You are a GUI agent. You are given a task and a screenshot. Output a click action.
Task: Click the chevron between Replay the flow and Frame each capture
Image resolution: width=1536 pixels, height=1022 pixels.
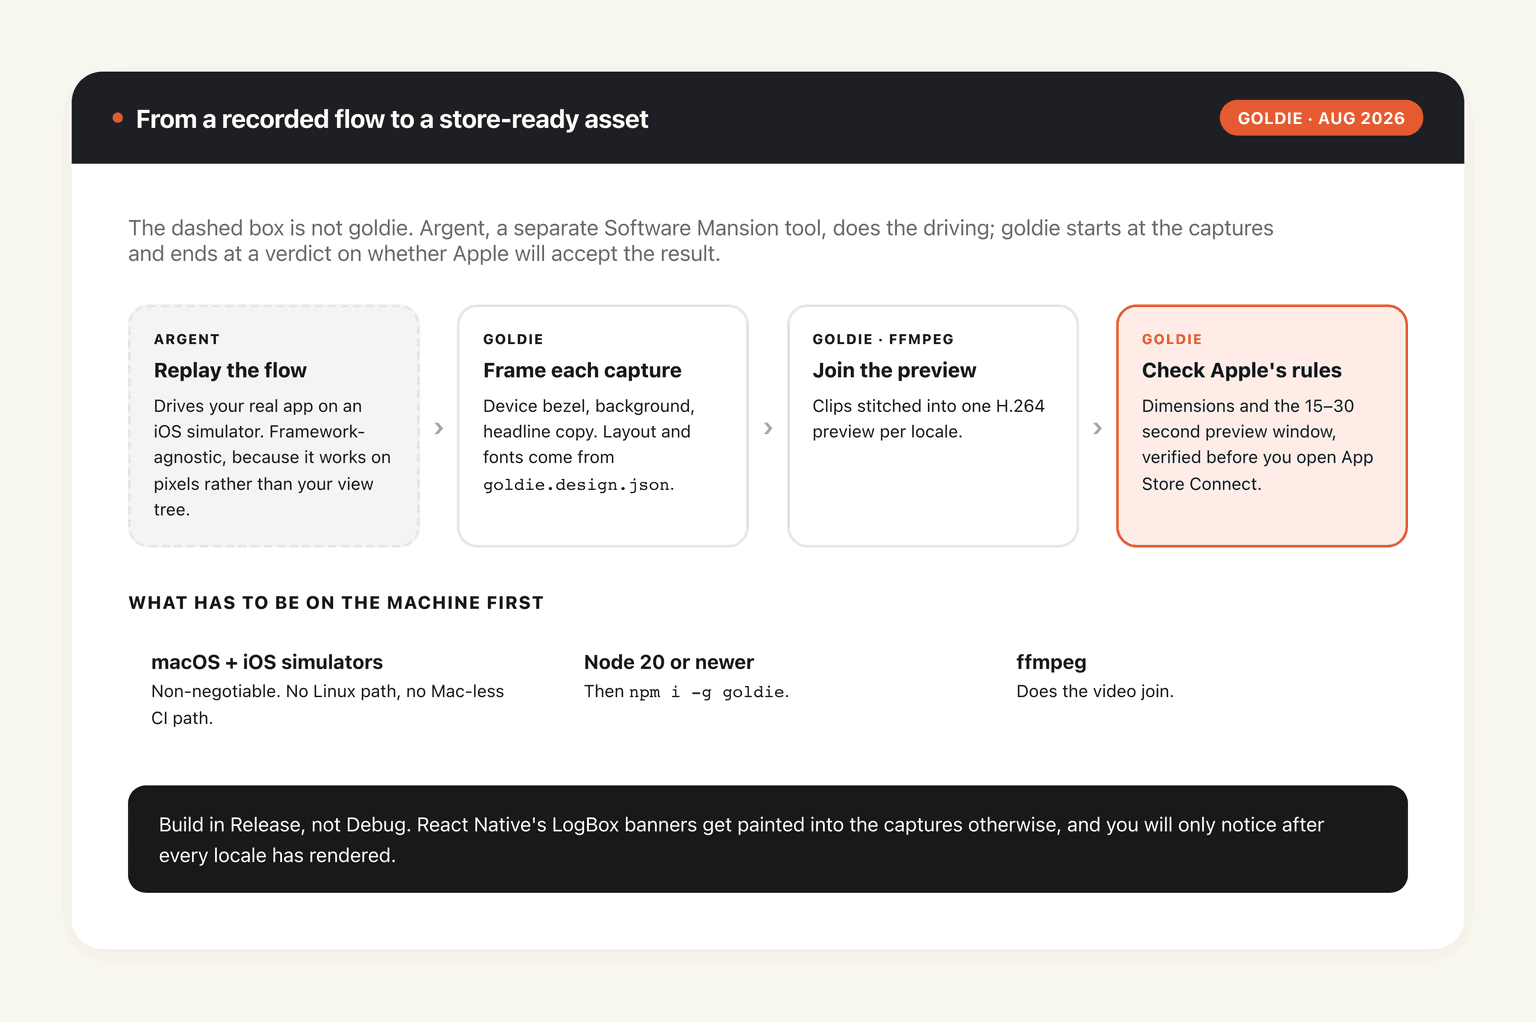tap(439, 428)
